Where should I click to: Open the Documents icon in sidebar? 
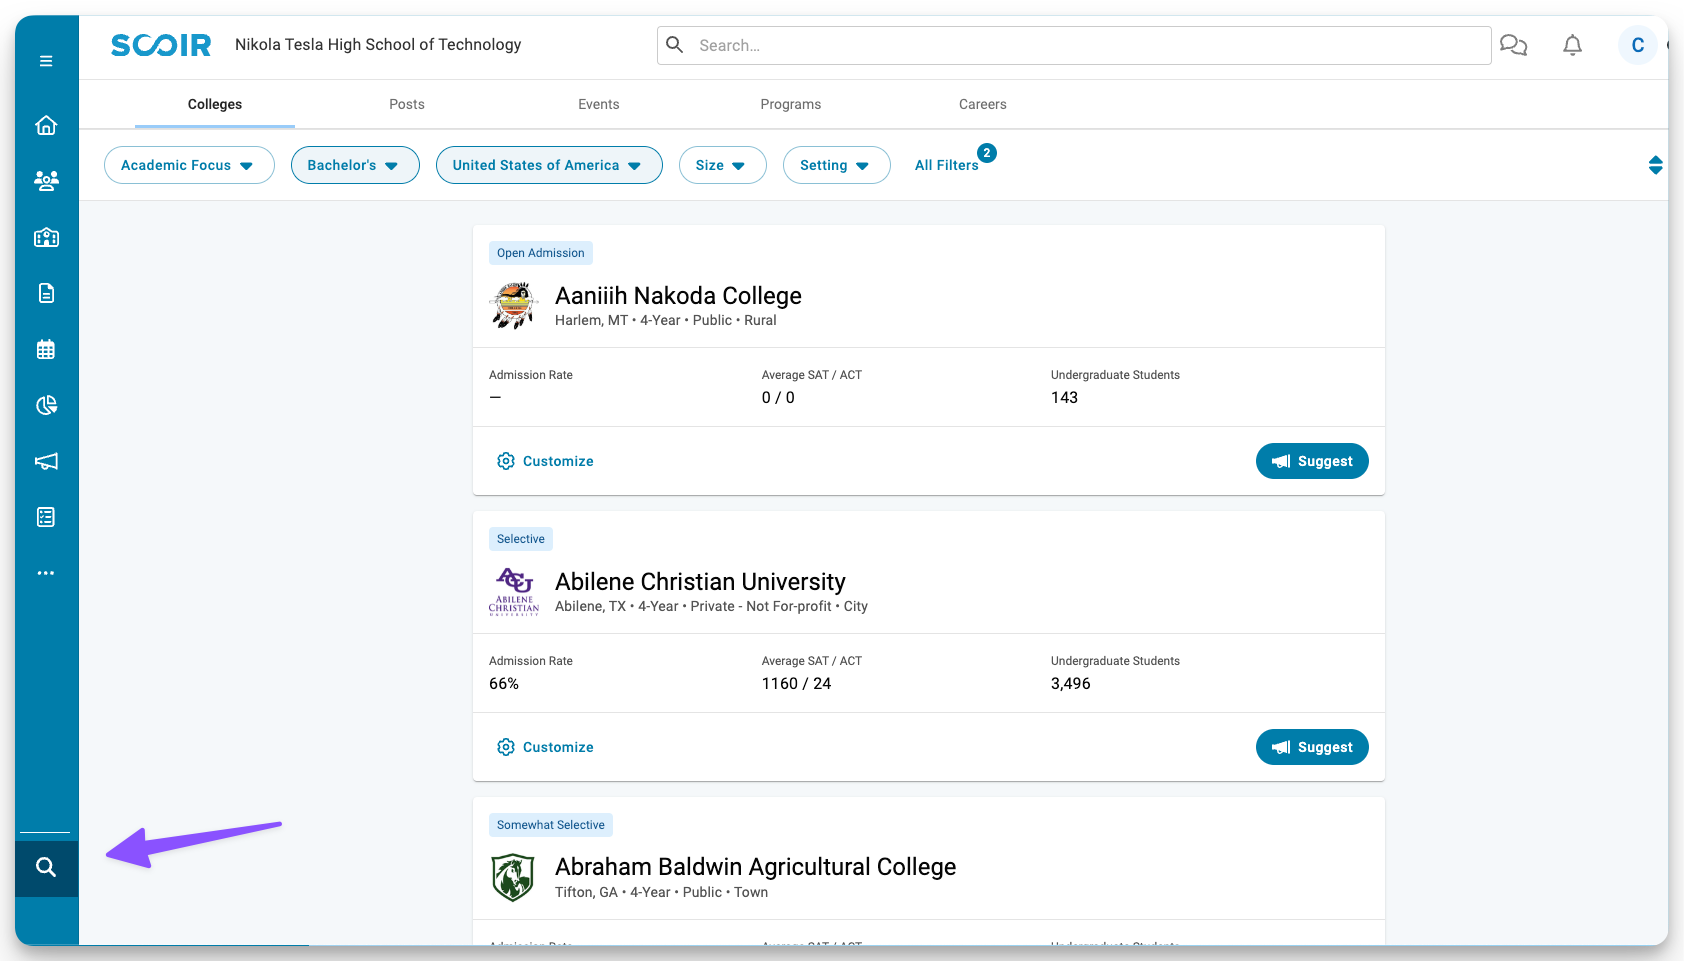46,293
